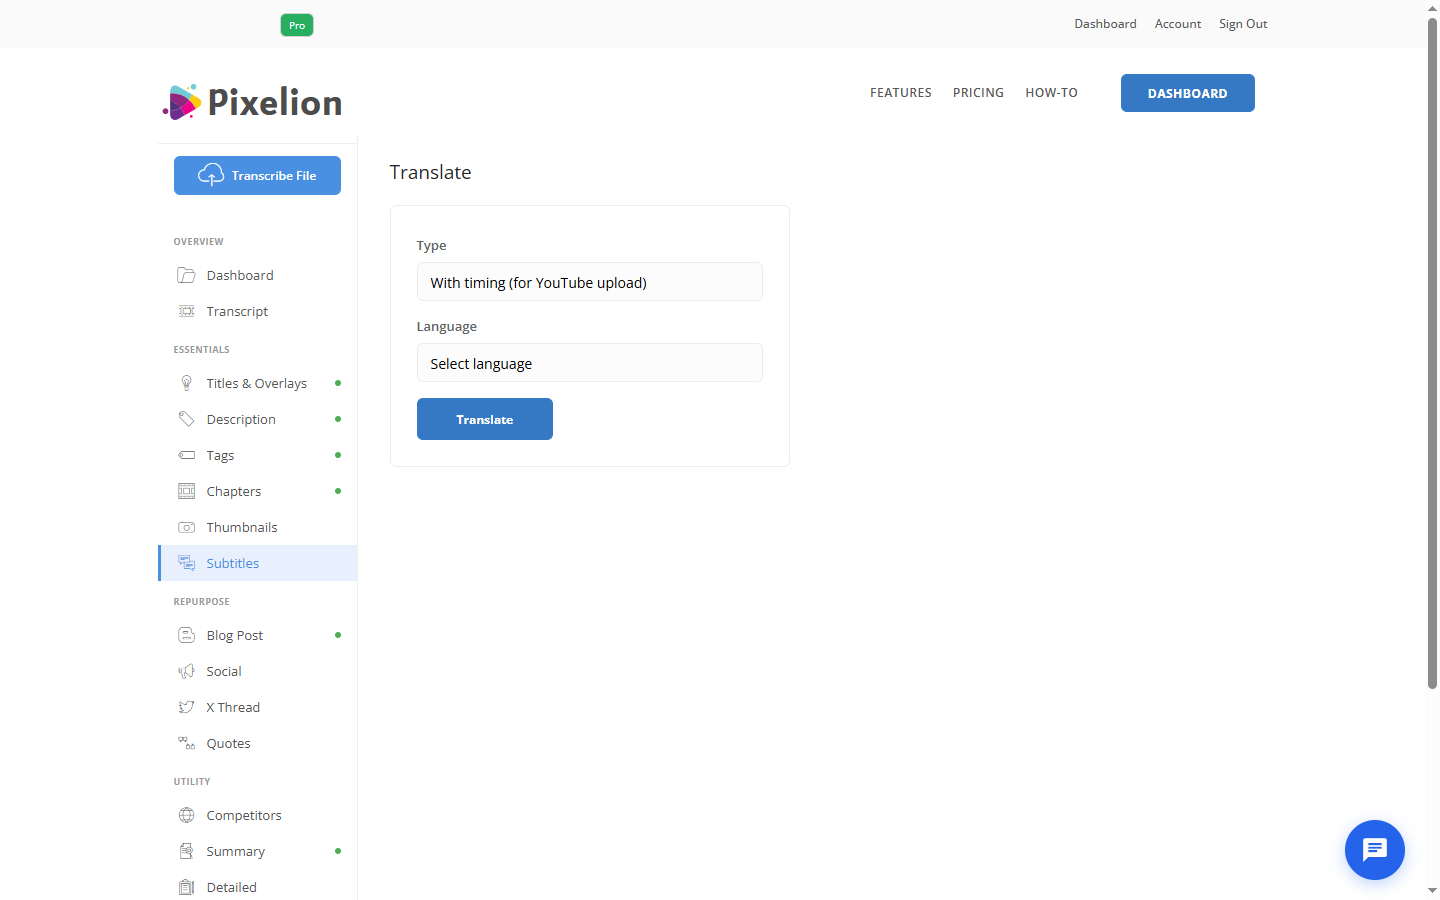
Task: Click the Blog Post icon
Action: 186,635
